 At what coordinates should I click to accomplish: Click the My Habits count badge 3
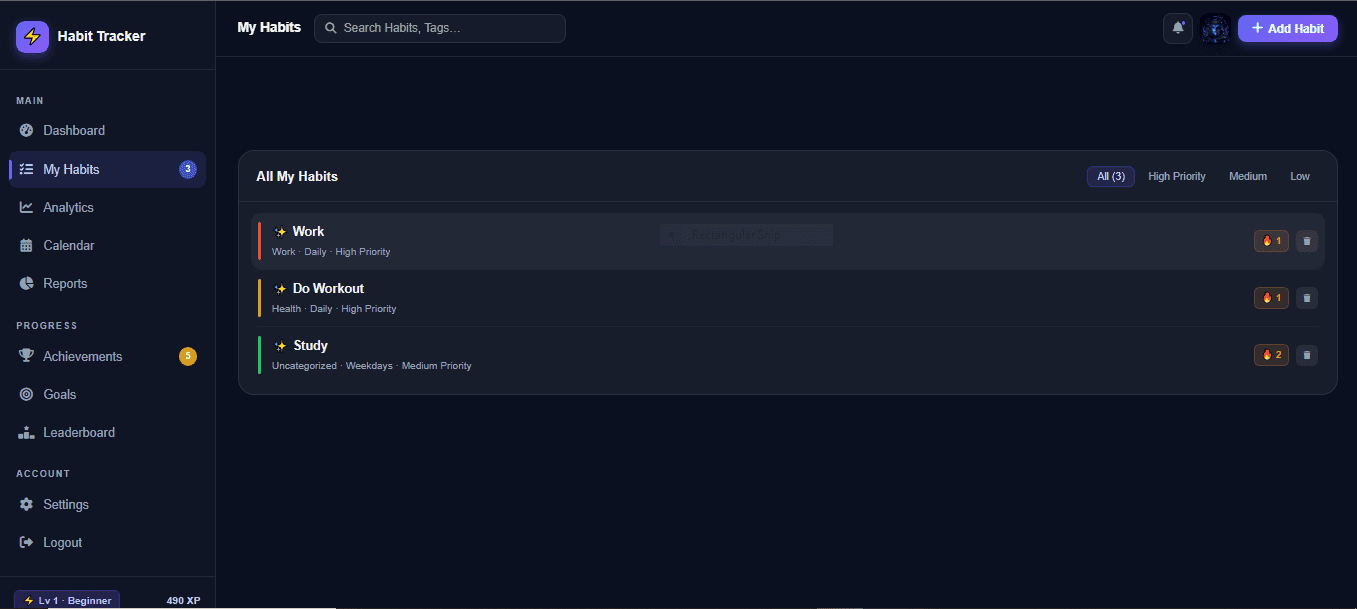(188, 169)
